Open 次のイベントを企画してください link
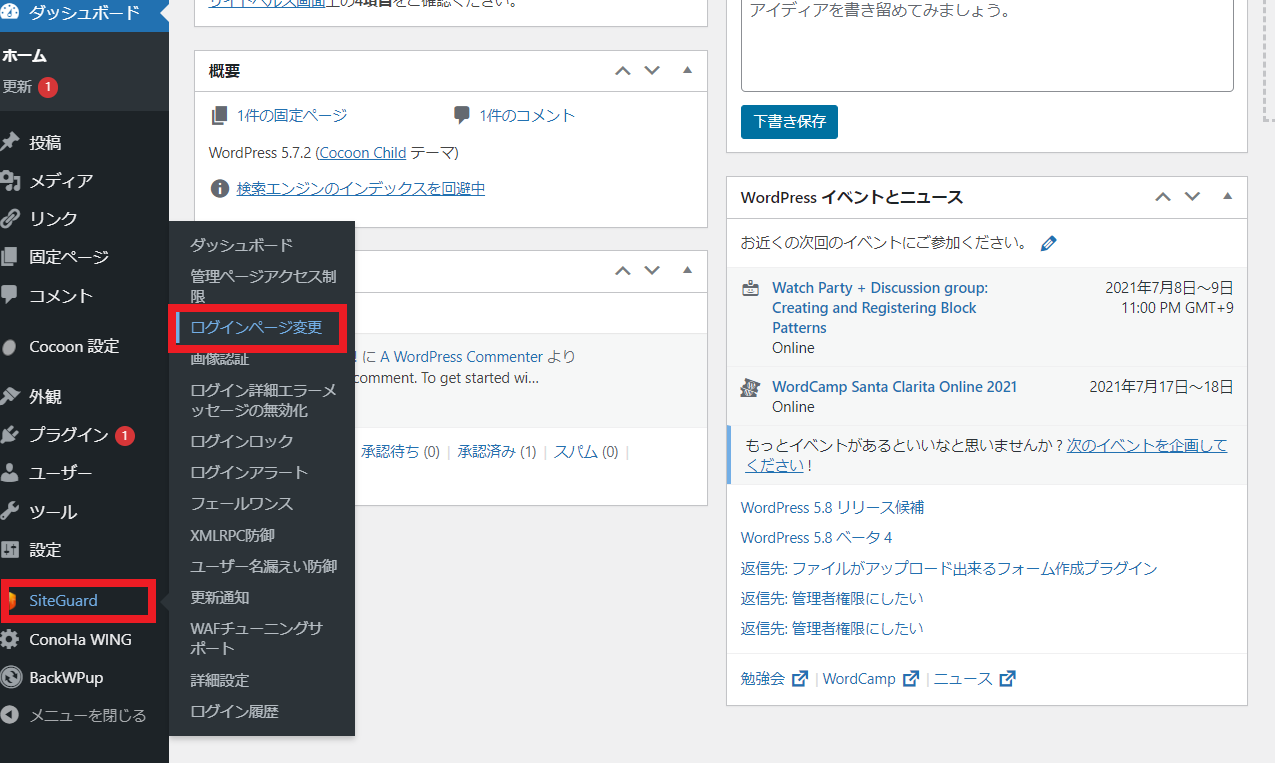This screenshot has width=1275, height=763. 987,455
